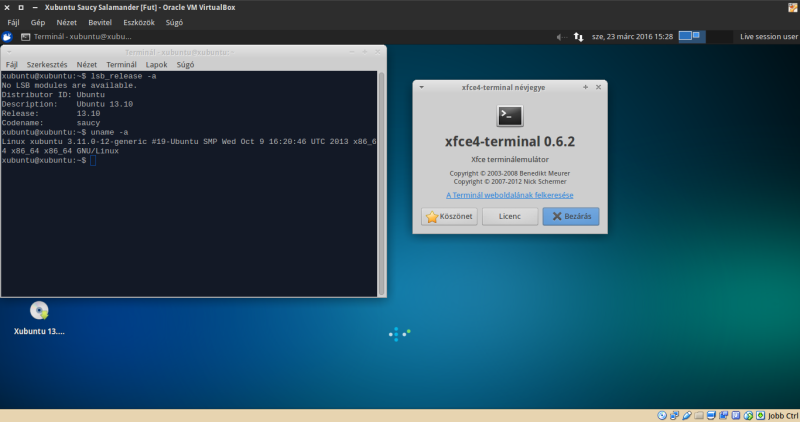Screen dimensions: 800x422
Task: Click the globe mouse integration status icon
Action: [748, 415]
